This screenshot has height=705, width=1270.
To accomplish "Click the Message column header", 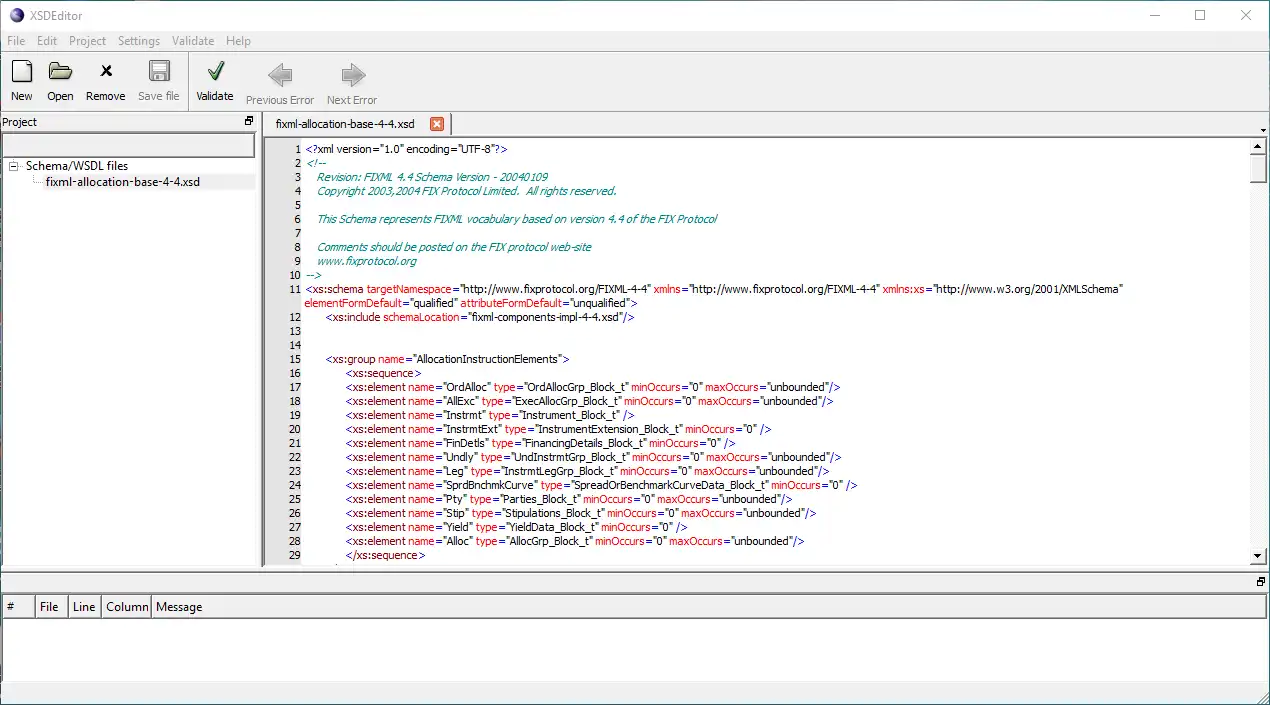I will point(179,607).
